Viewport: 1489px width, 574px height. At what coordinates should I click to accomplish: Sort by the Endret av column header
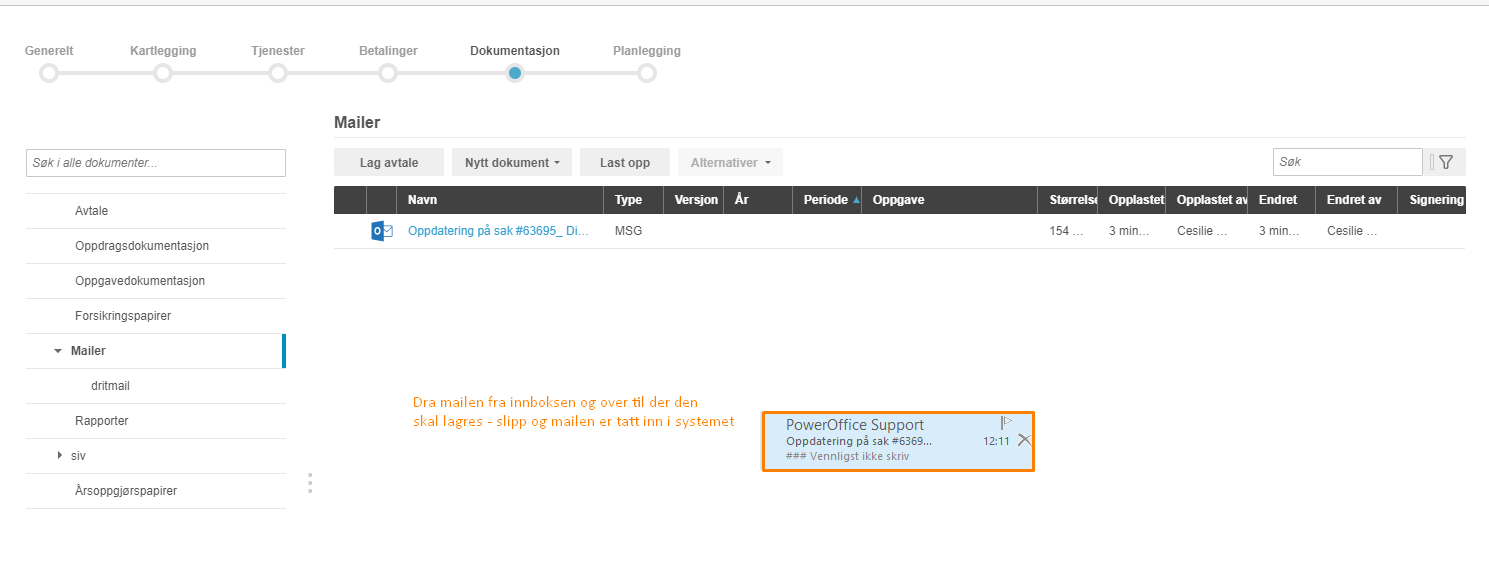coord(1357,200)
